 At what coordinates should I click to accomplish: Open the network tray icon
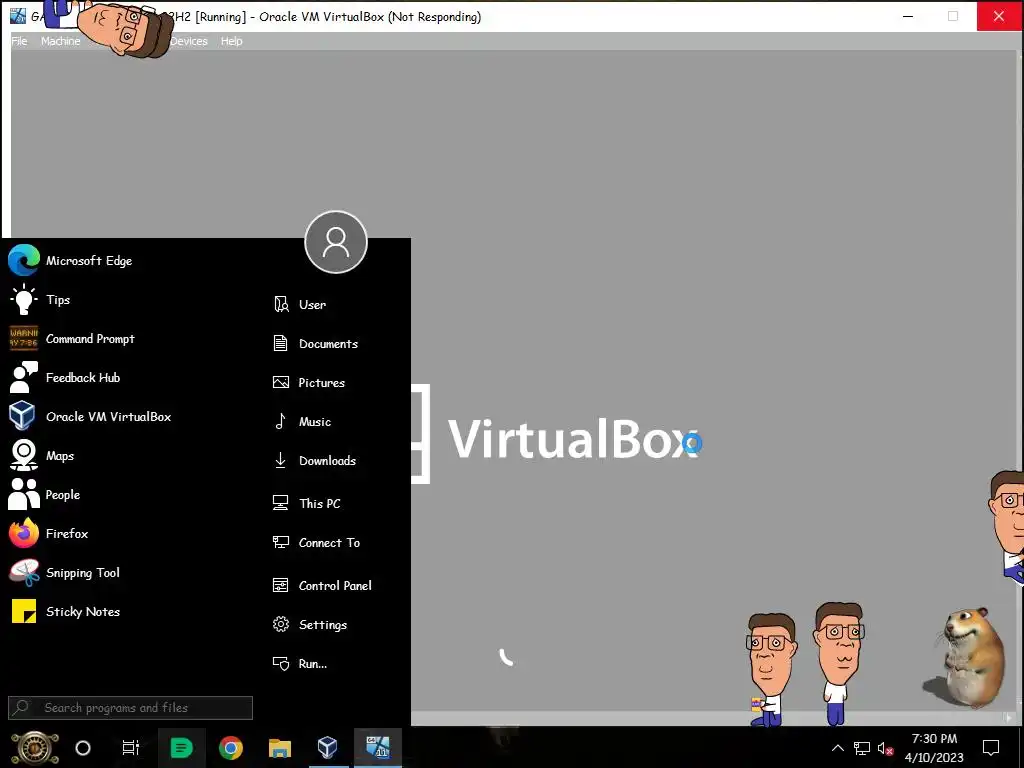click(x=862, y=748)
